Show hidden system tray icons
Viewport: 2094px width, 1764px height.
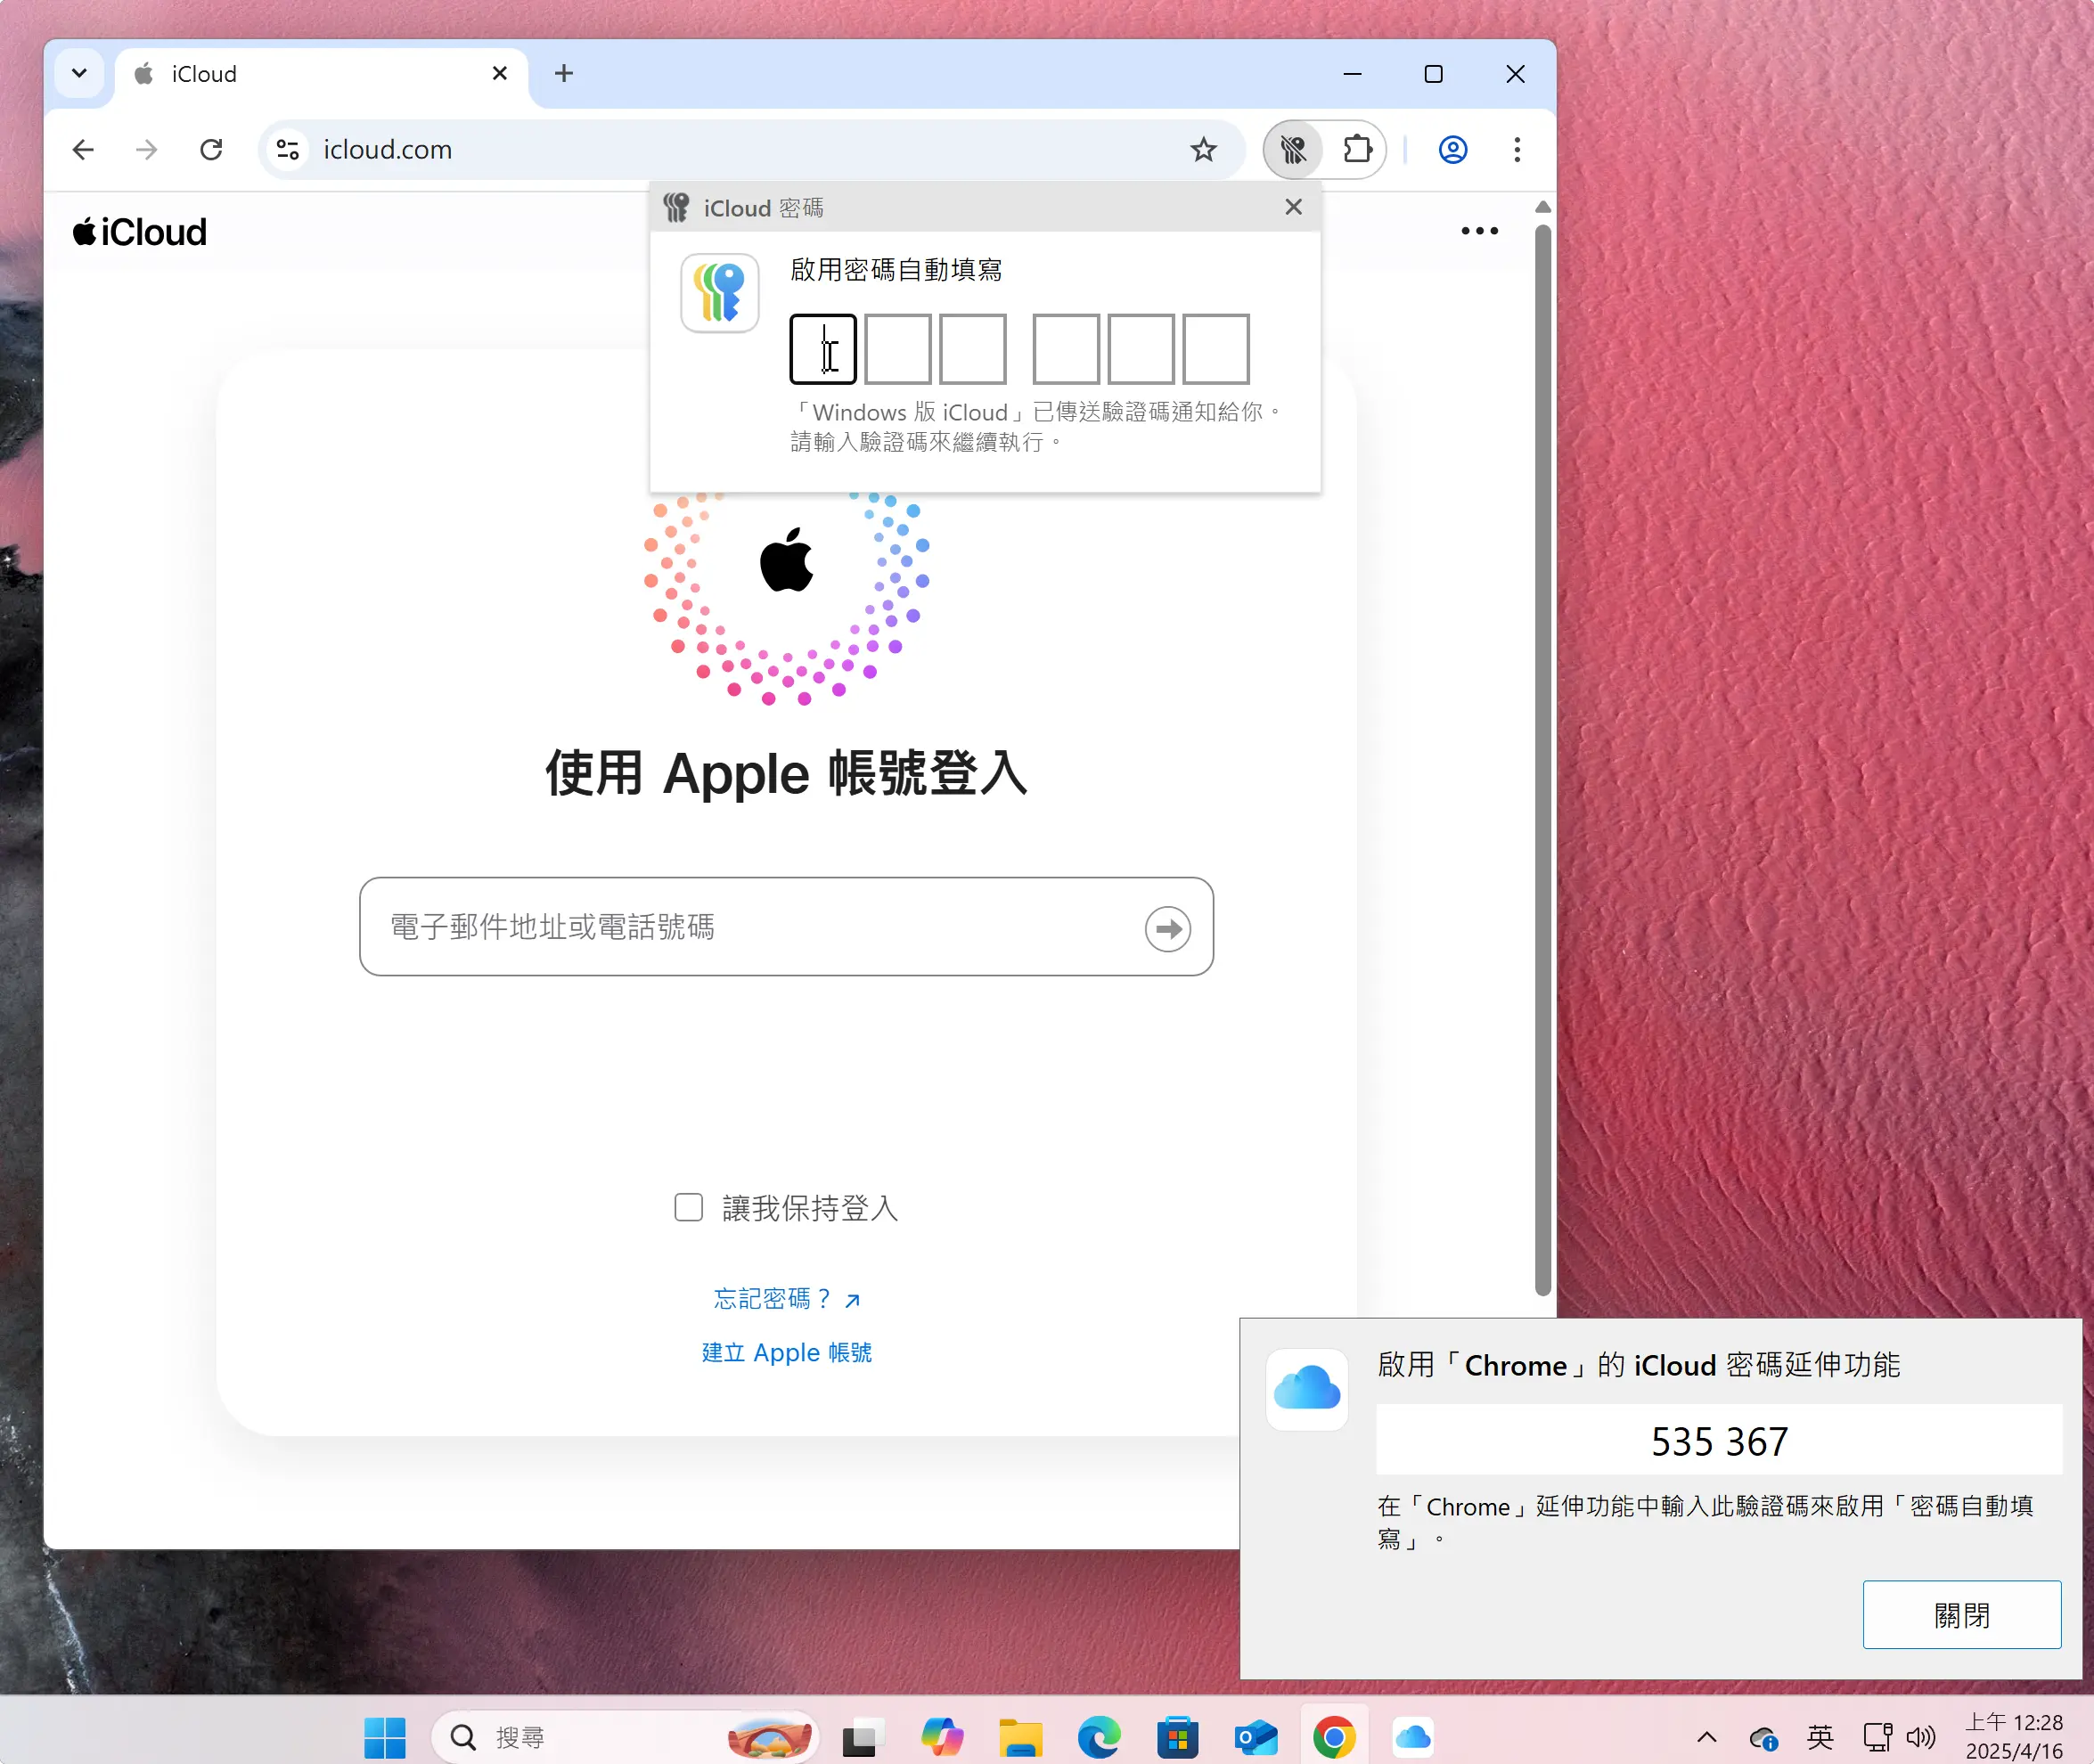click(1707, 1738)
